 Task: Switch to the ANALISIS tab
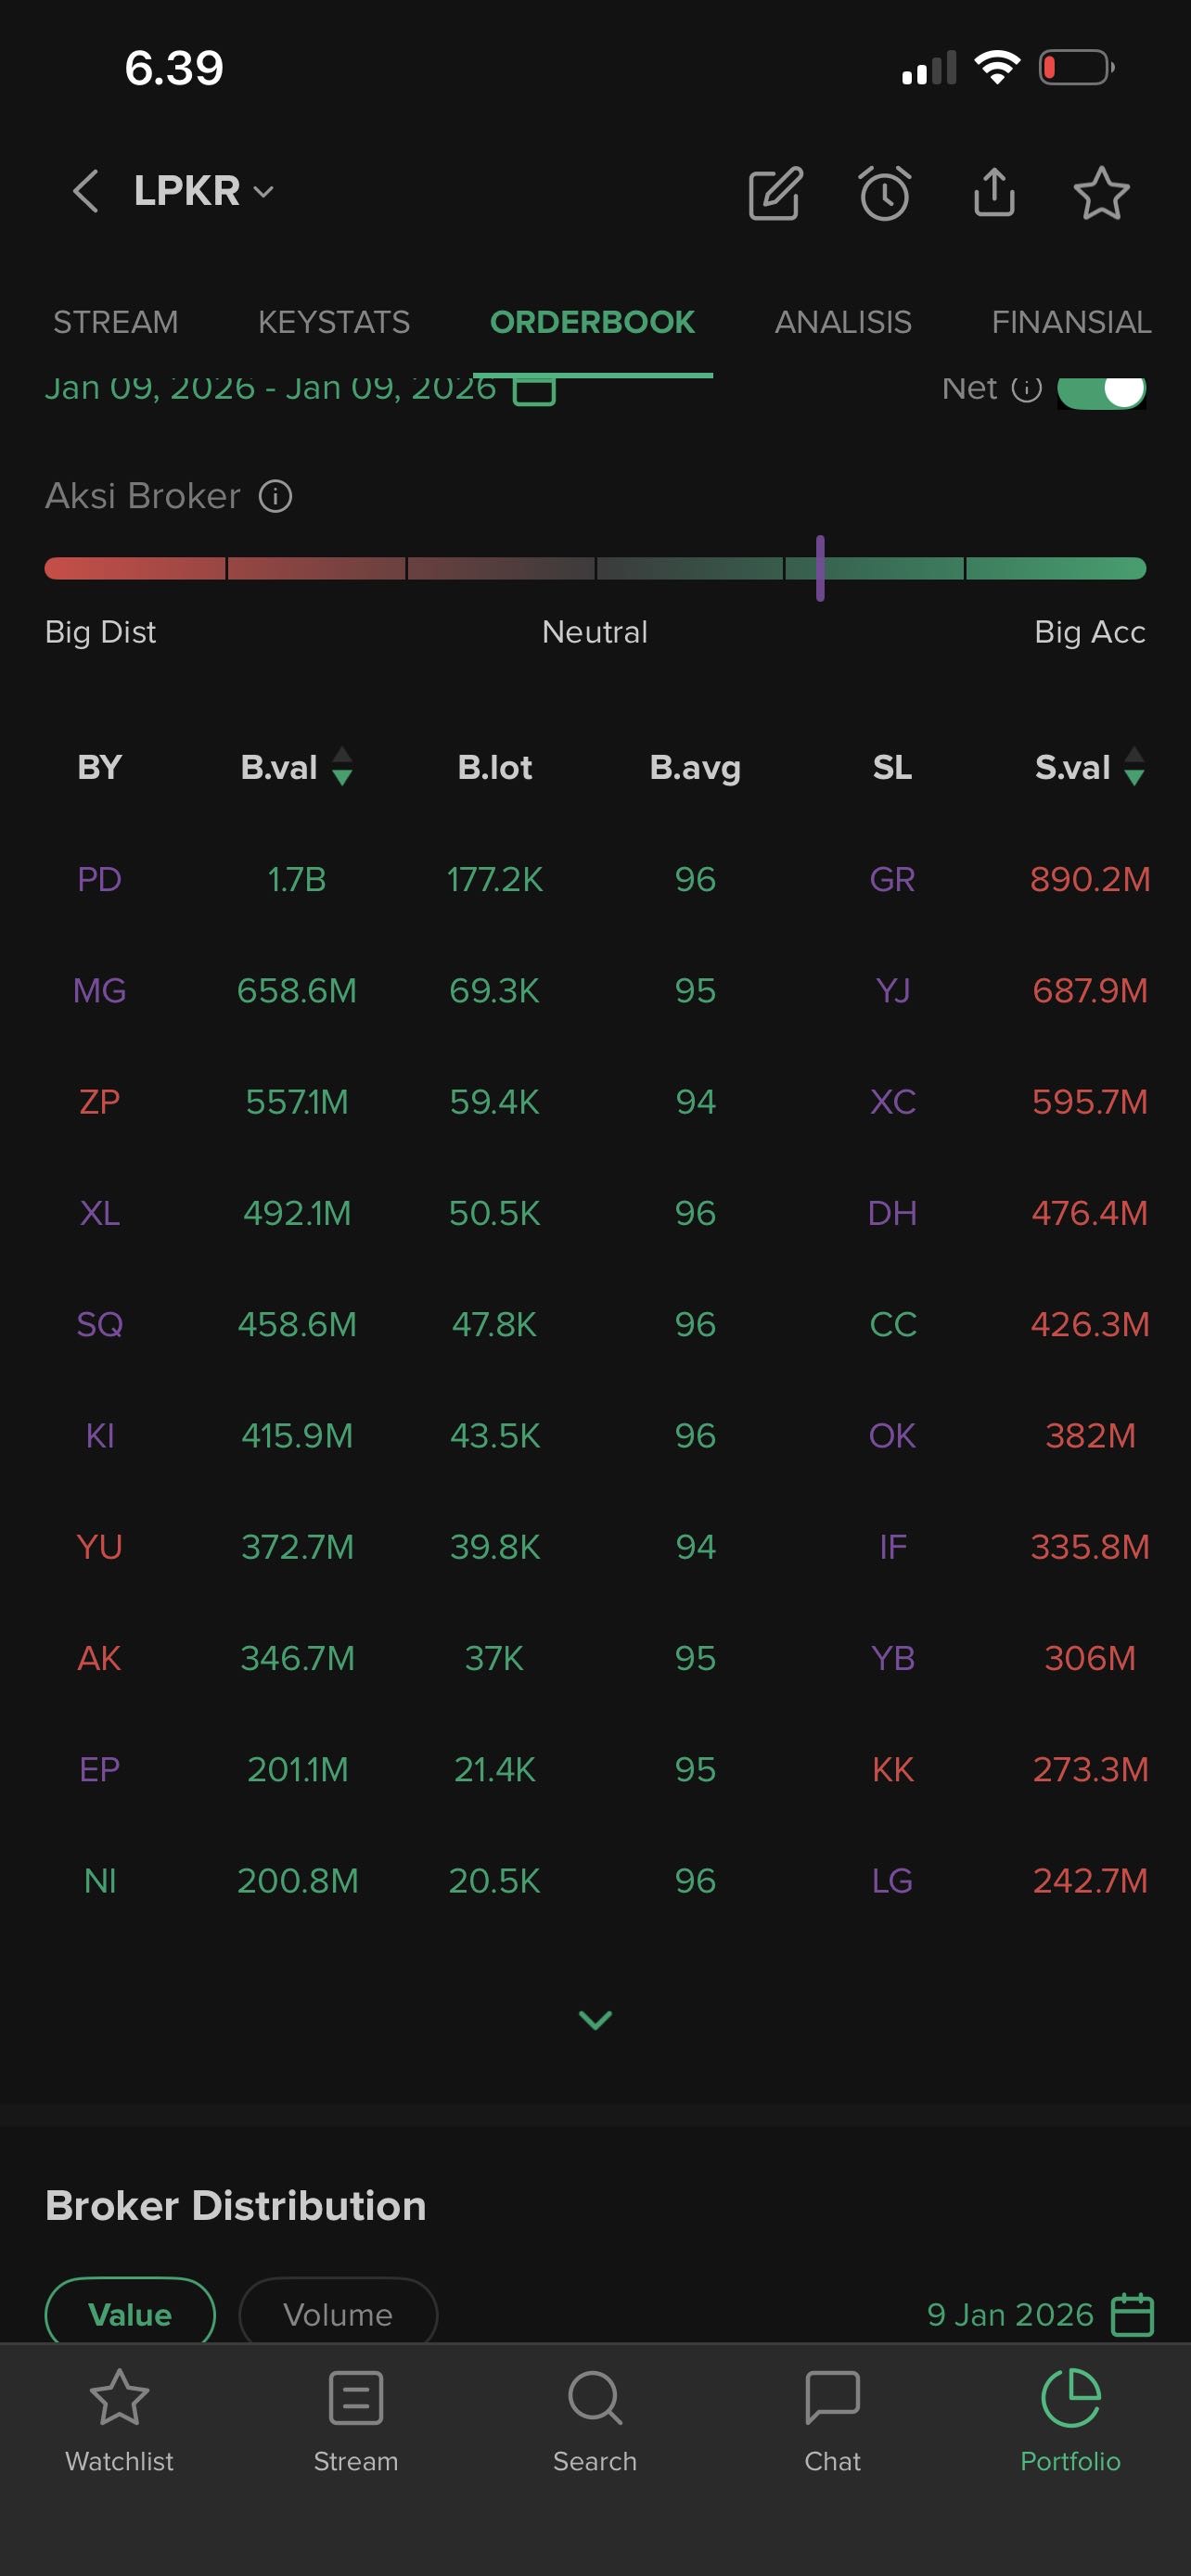pos(843,322)
